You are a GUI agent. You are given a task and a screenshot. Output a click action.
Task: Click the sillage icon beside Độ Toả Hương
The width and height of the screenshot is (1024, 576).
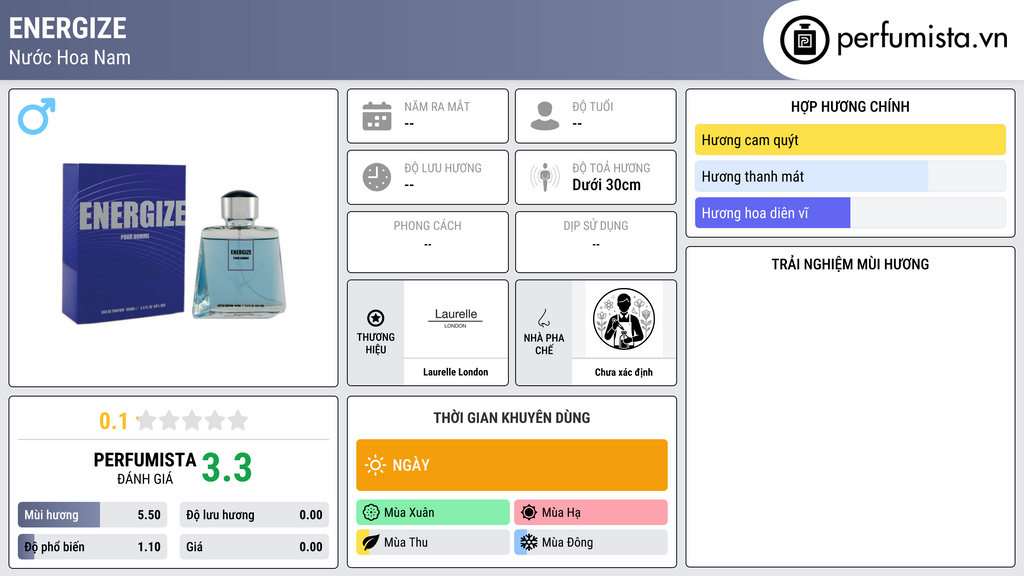(545, 177)
